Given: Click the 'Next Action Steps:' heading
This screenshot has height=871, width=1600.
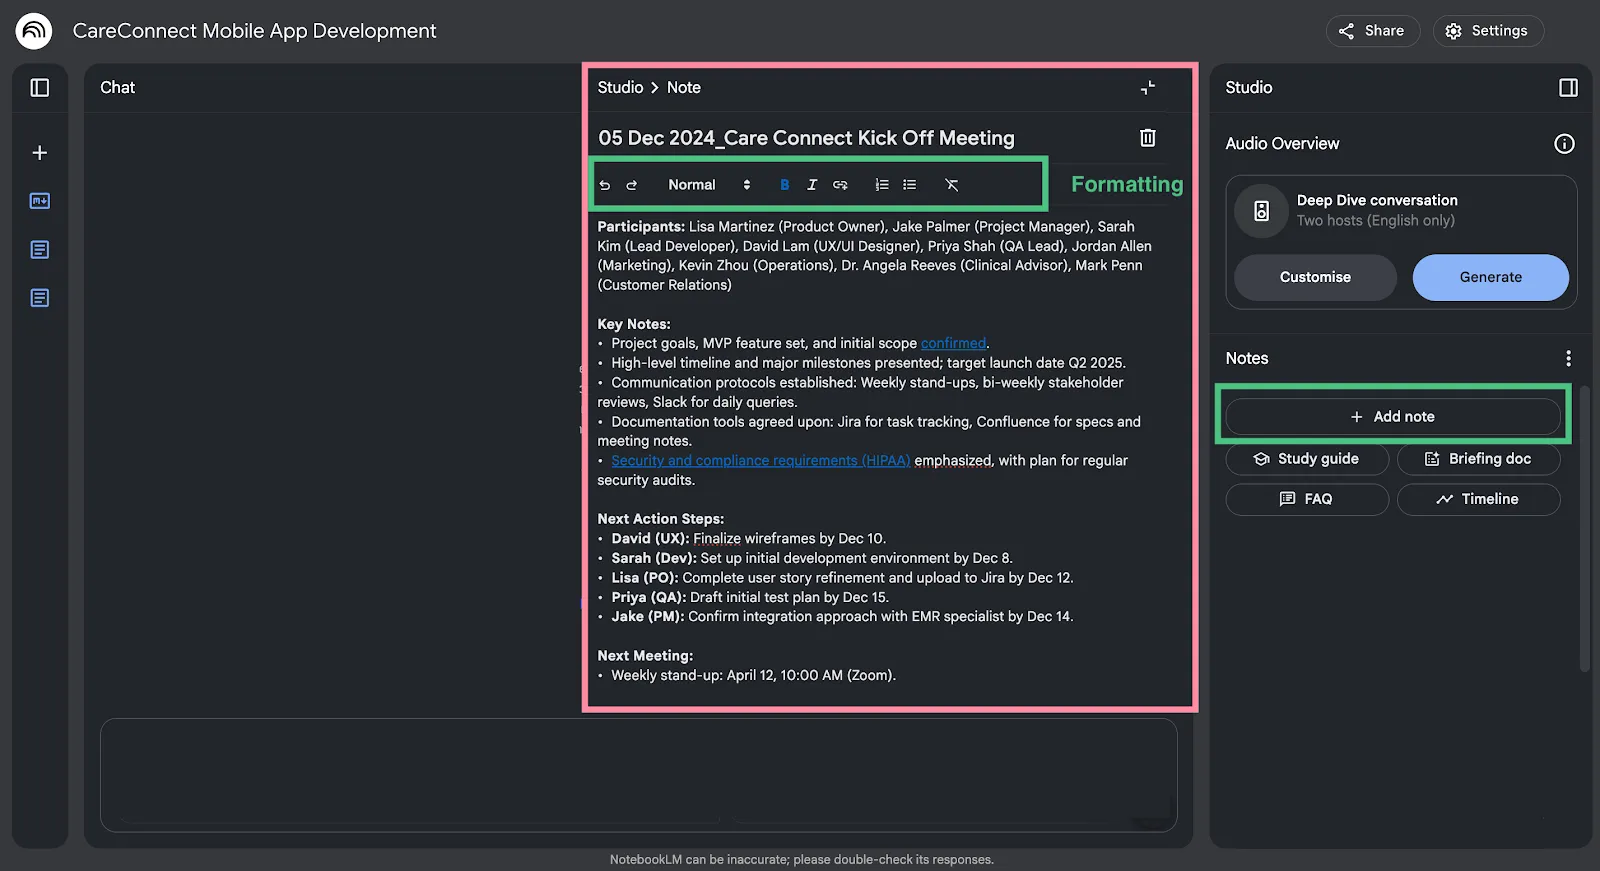Looking at the screenshot, I should 660,519.
